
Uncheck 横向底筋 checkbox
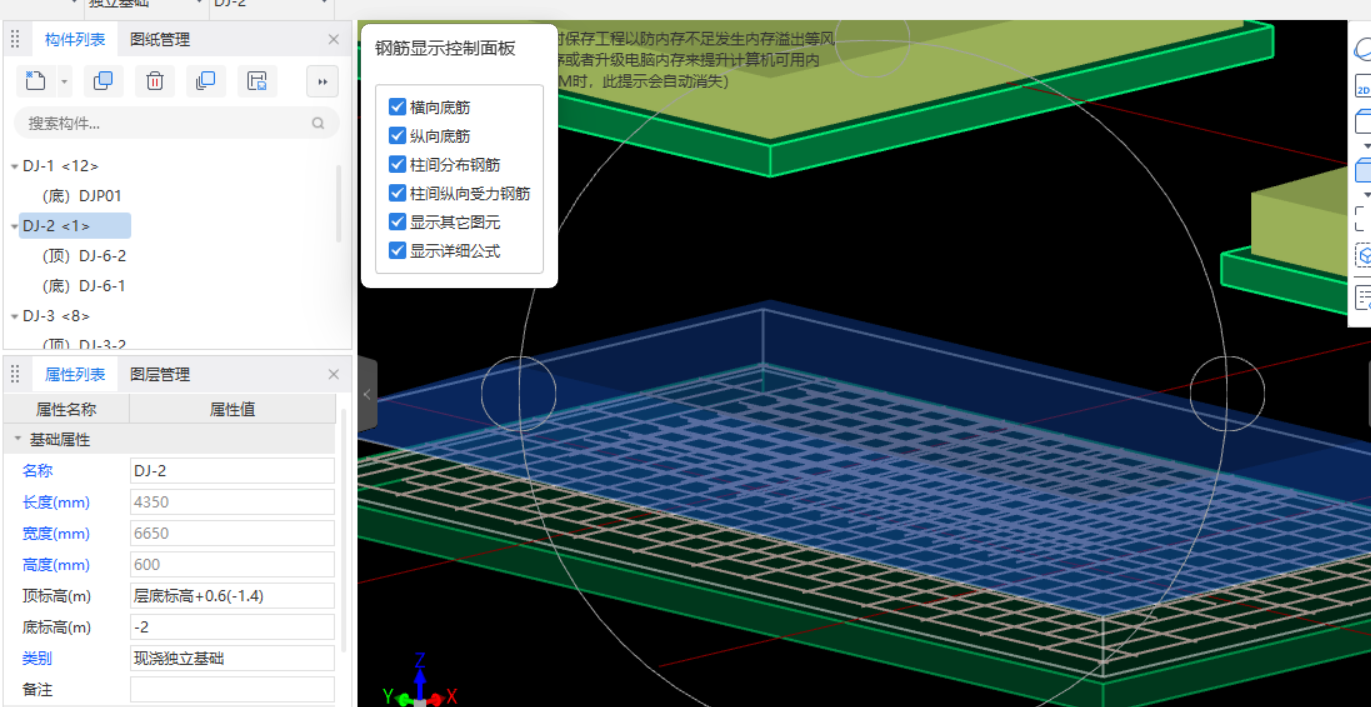tap(397, 107)
